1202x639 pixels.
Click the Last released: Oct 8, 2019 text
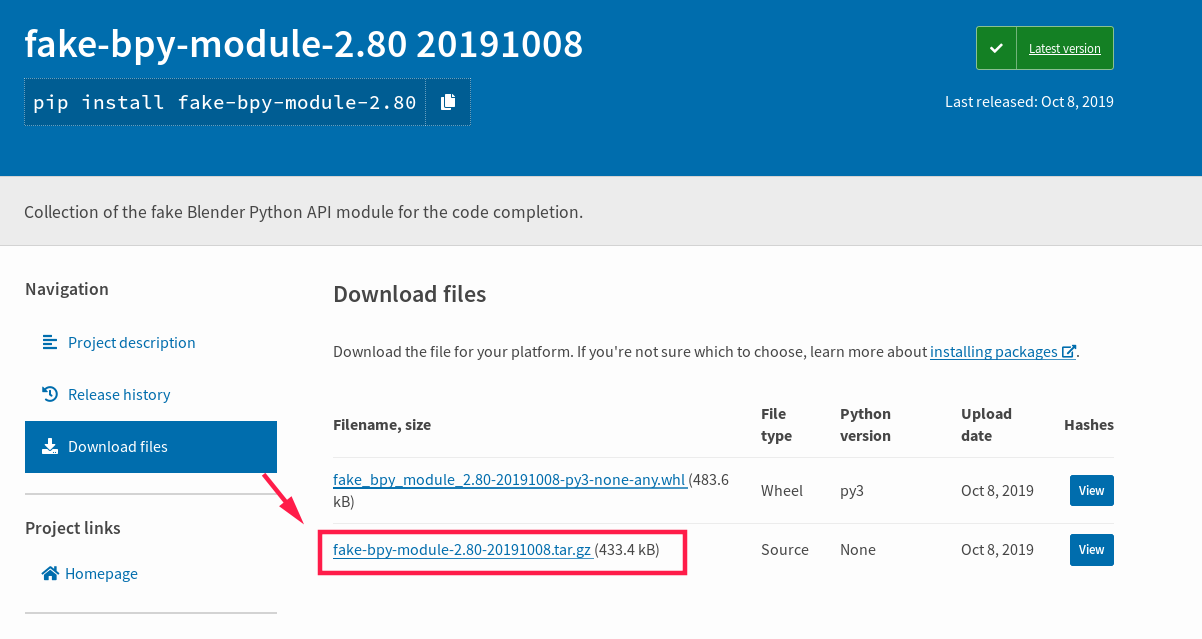(1029, 102)
